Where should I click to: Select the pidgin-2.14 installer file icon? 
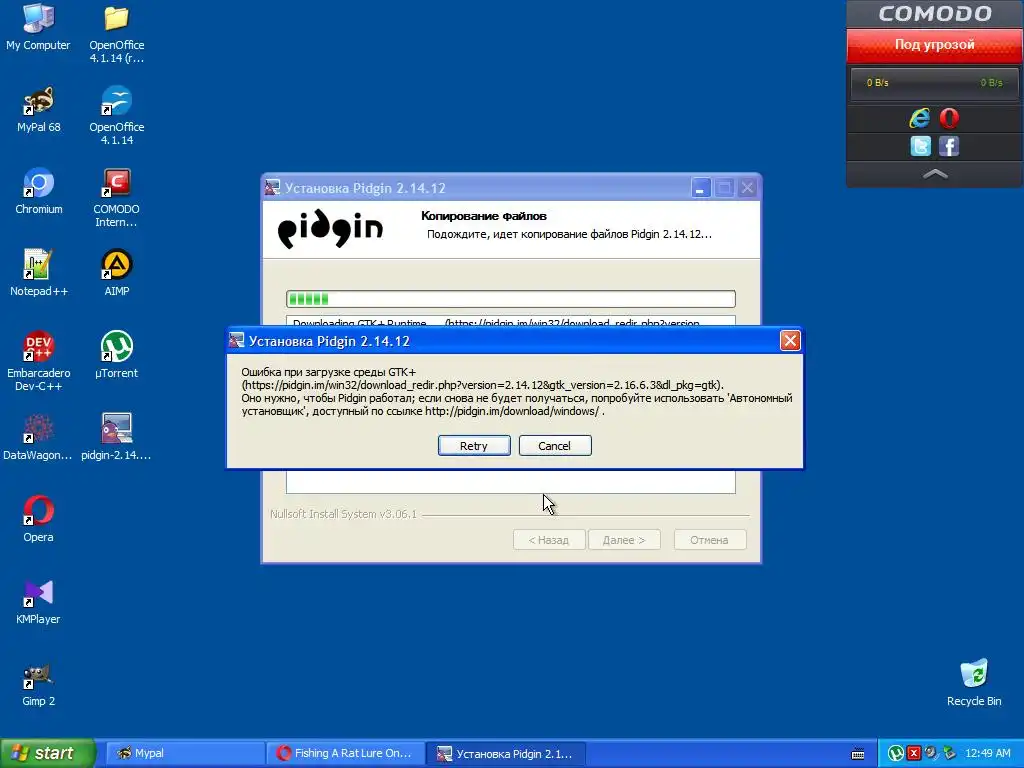point(116,438)
